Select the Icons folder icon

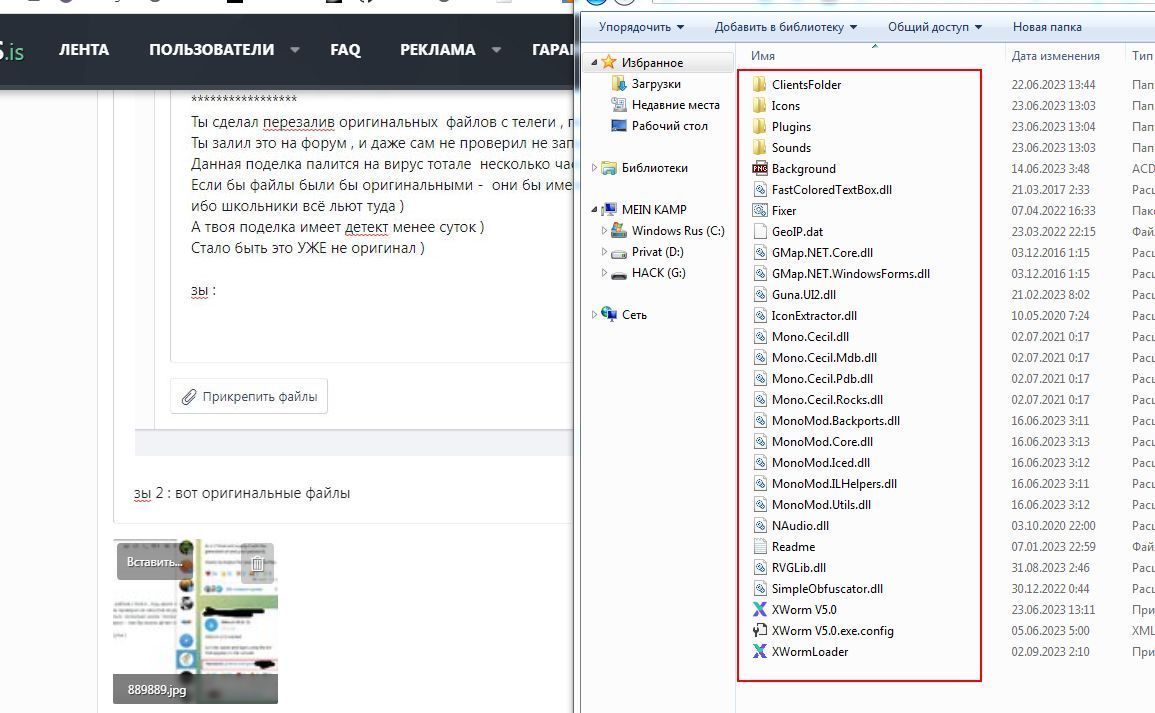(x=759, y=105)
